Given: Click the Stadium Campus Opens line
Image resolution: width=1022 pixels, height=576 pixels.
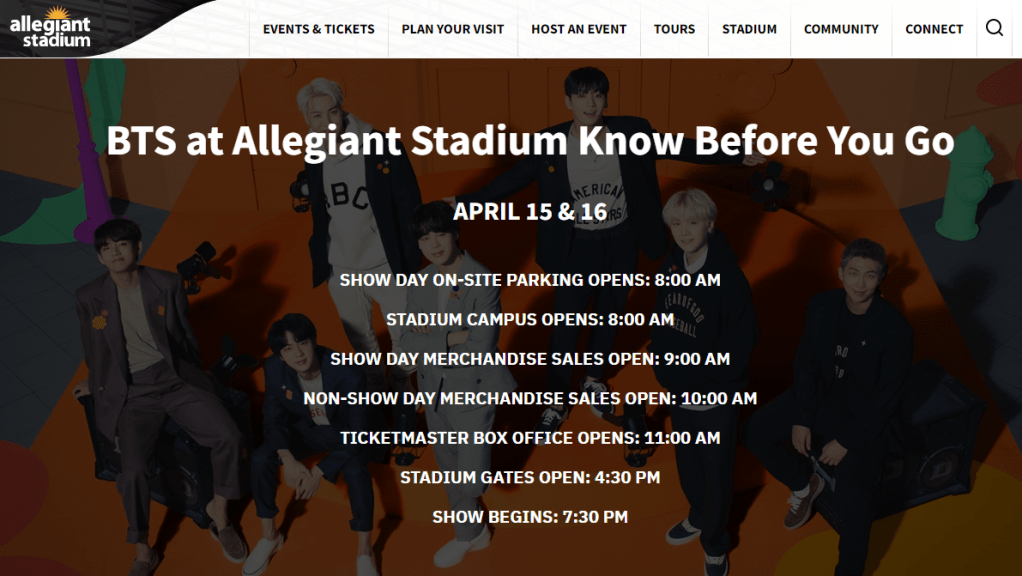Looking at the screenshot, I should (x=530, y=320).
